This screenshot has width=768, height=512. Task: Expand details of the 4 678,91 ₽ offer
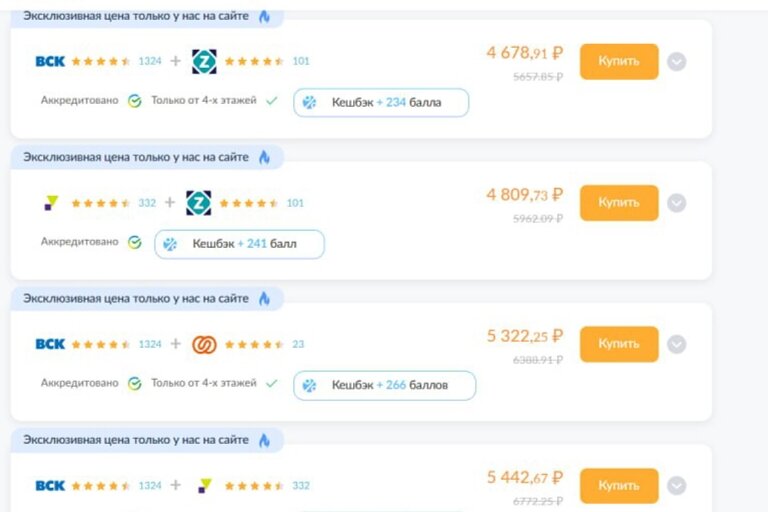tap(676, 62)
